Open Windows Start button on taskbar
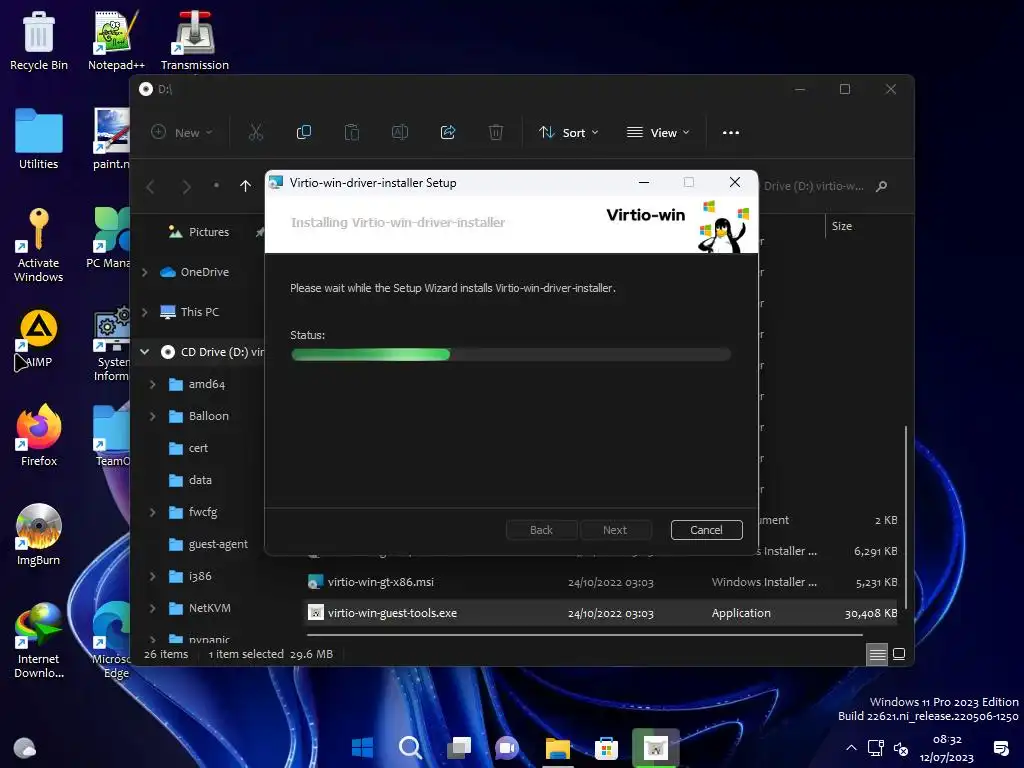Viewport: 1024px width, 768px height. coord(362,747)
